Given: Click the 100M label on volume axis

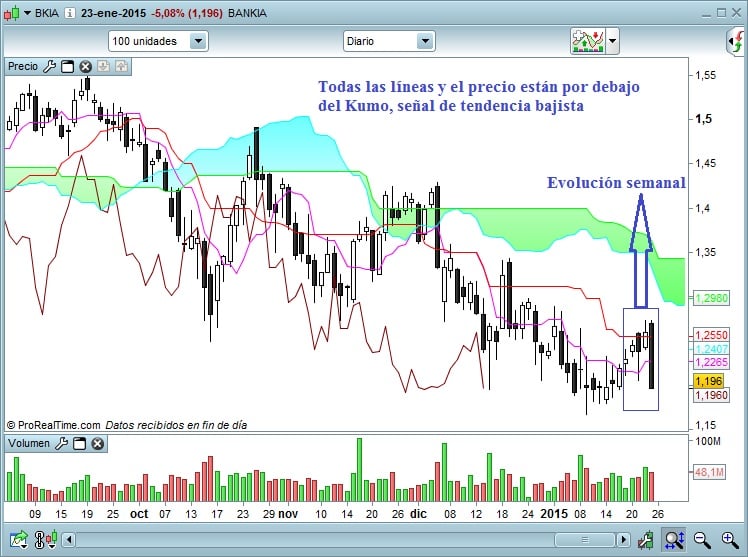Looking at the screenshot, I should click(708, 441).
